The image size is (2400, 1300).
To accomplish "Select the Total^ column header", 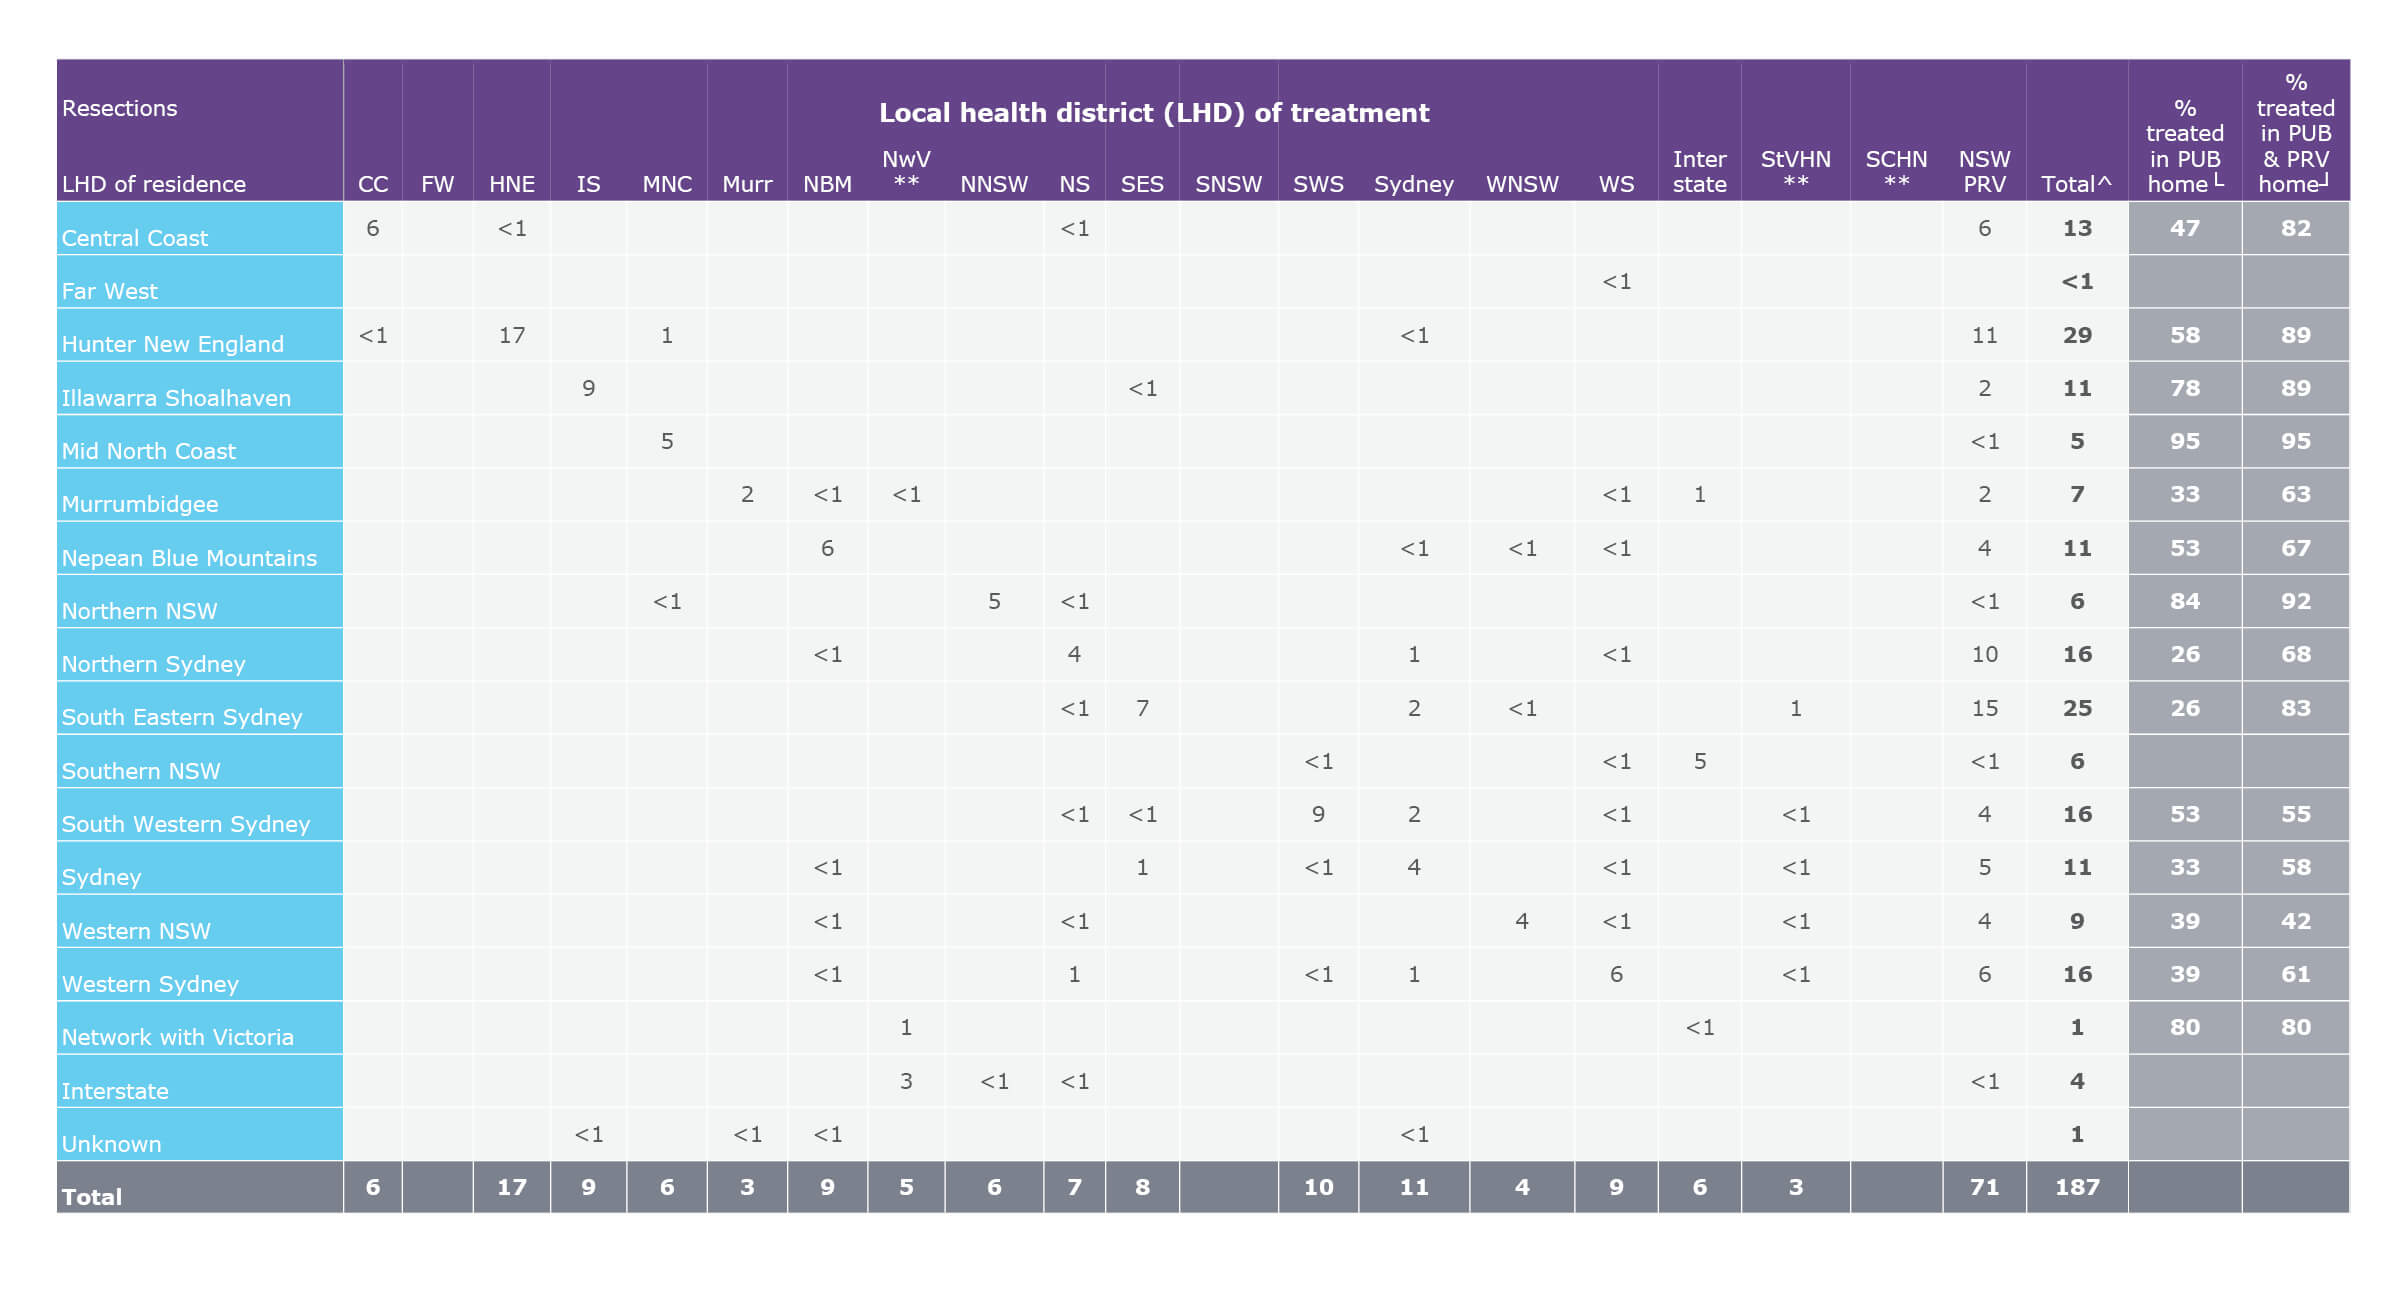I will tap(2076, 184).
